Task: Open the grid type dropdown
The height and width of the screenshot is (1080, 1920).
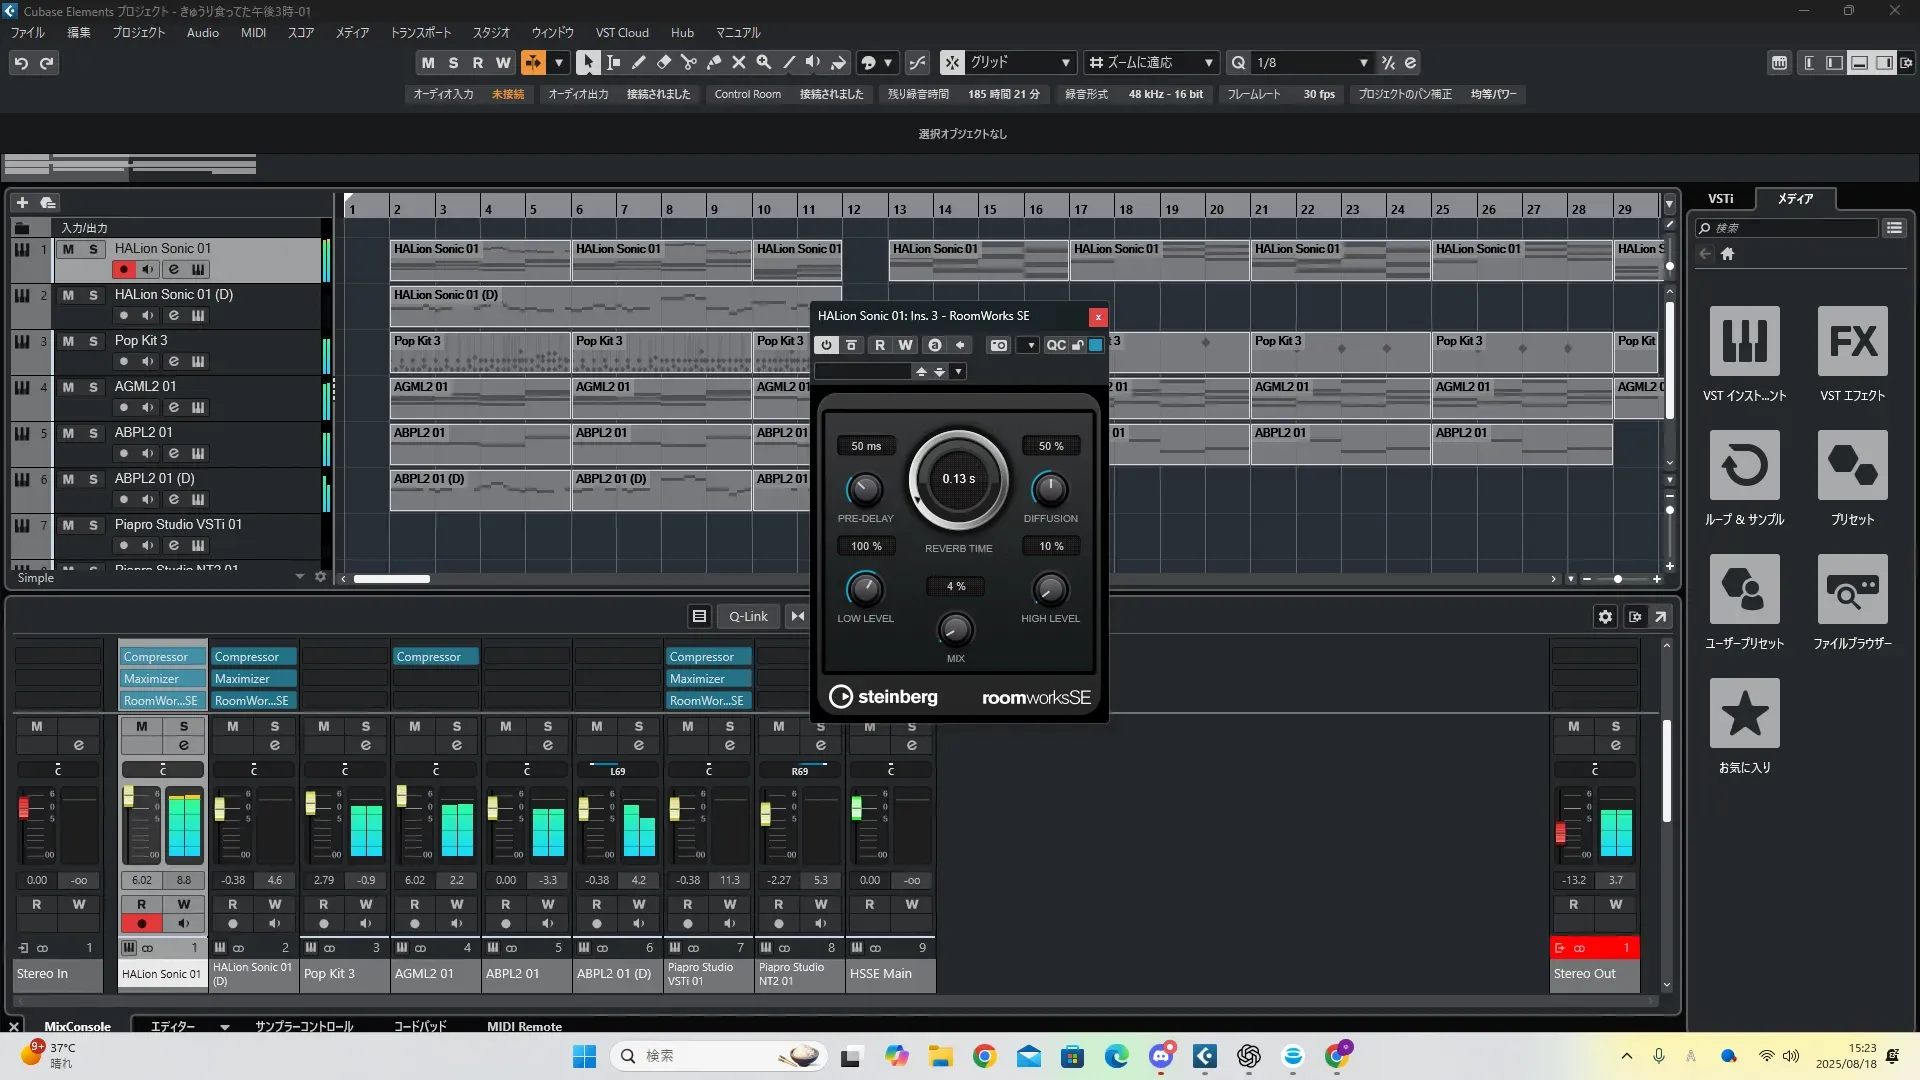Action: pyautogui.click(x=1065, y=62)
